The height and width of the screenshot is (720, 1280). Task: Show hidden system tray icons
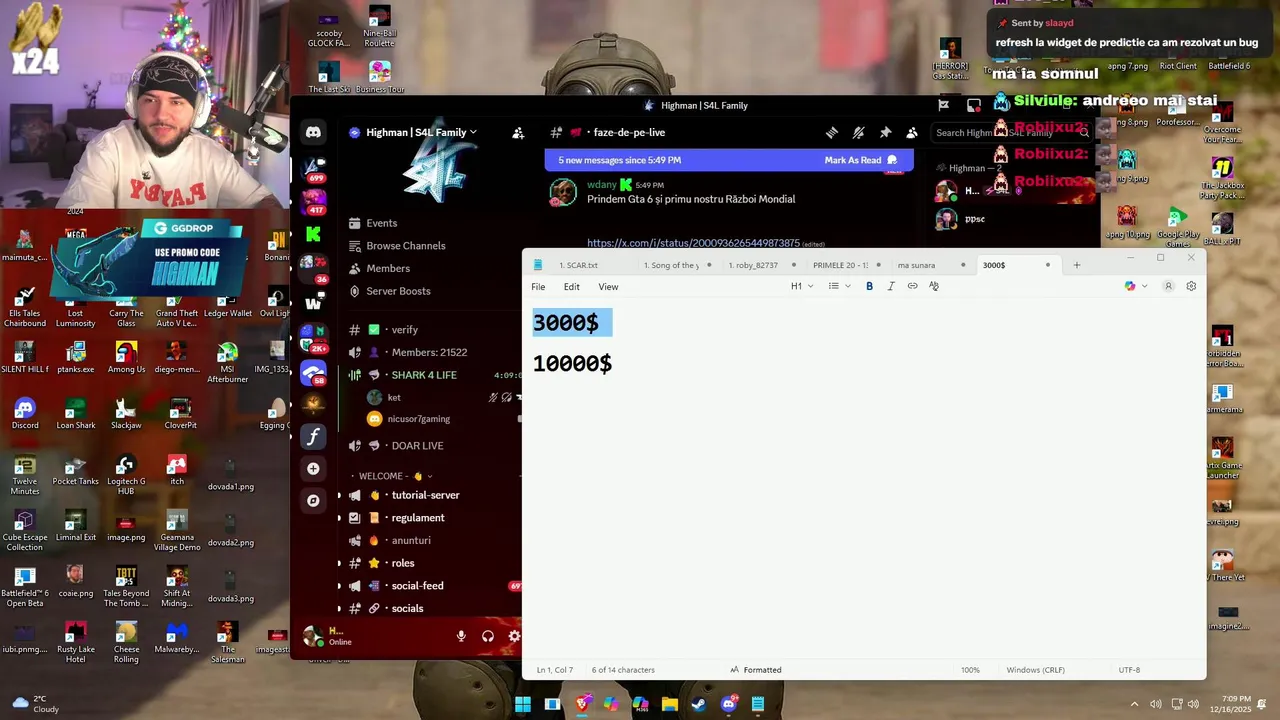click(x=1134, y=704)
